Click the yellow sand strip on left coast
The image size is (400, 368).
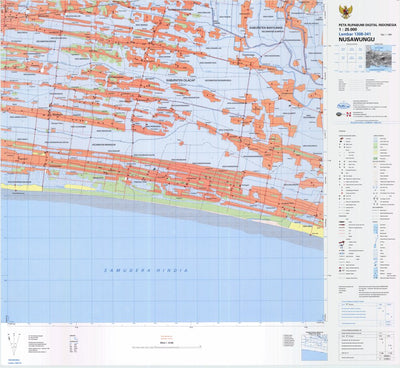21,188
